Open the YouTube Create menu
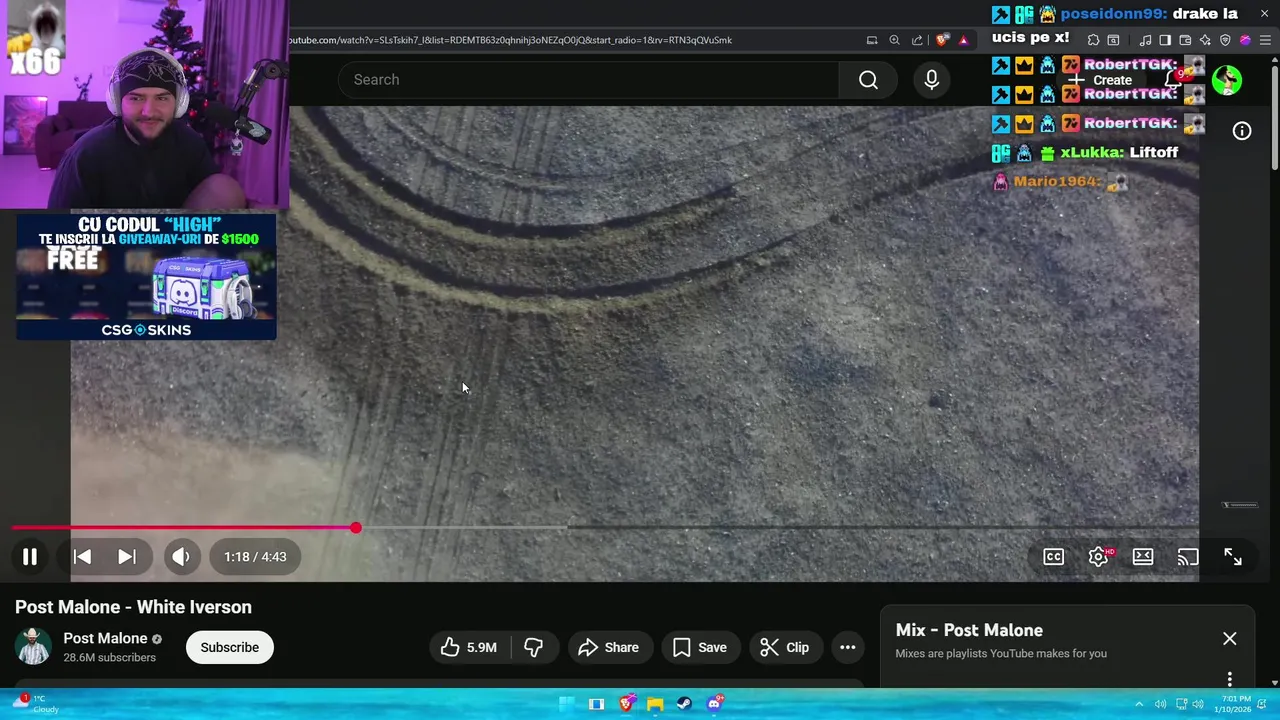Image resolution: width=1280 pixels, height=720 pixels. point(1101,80)
